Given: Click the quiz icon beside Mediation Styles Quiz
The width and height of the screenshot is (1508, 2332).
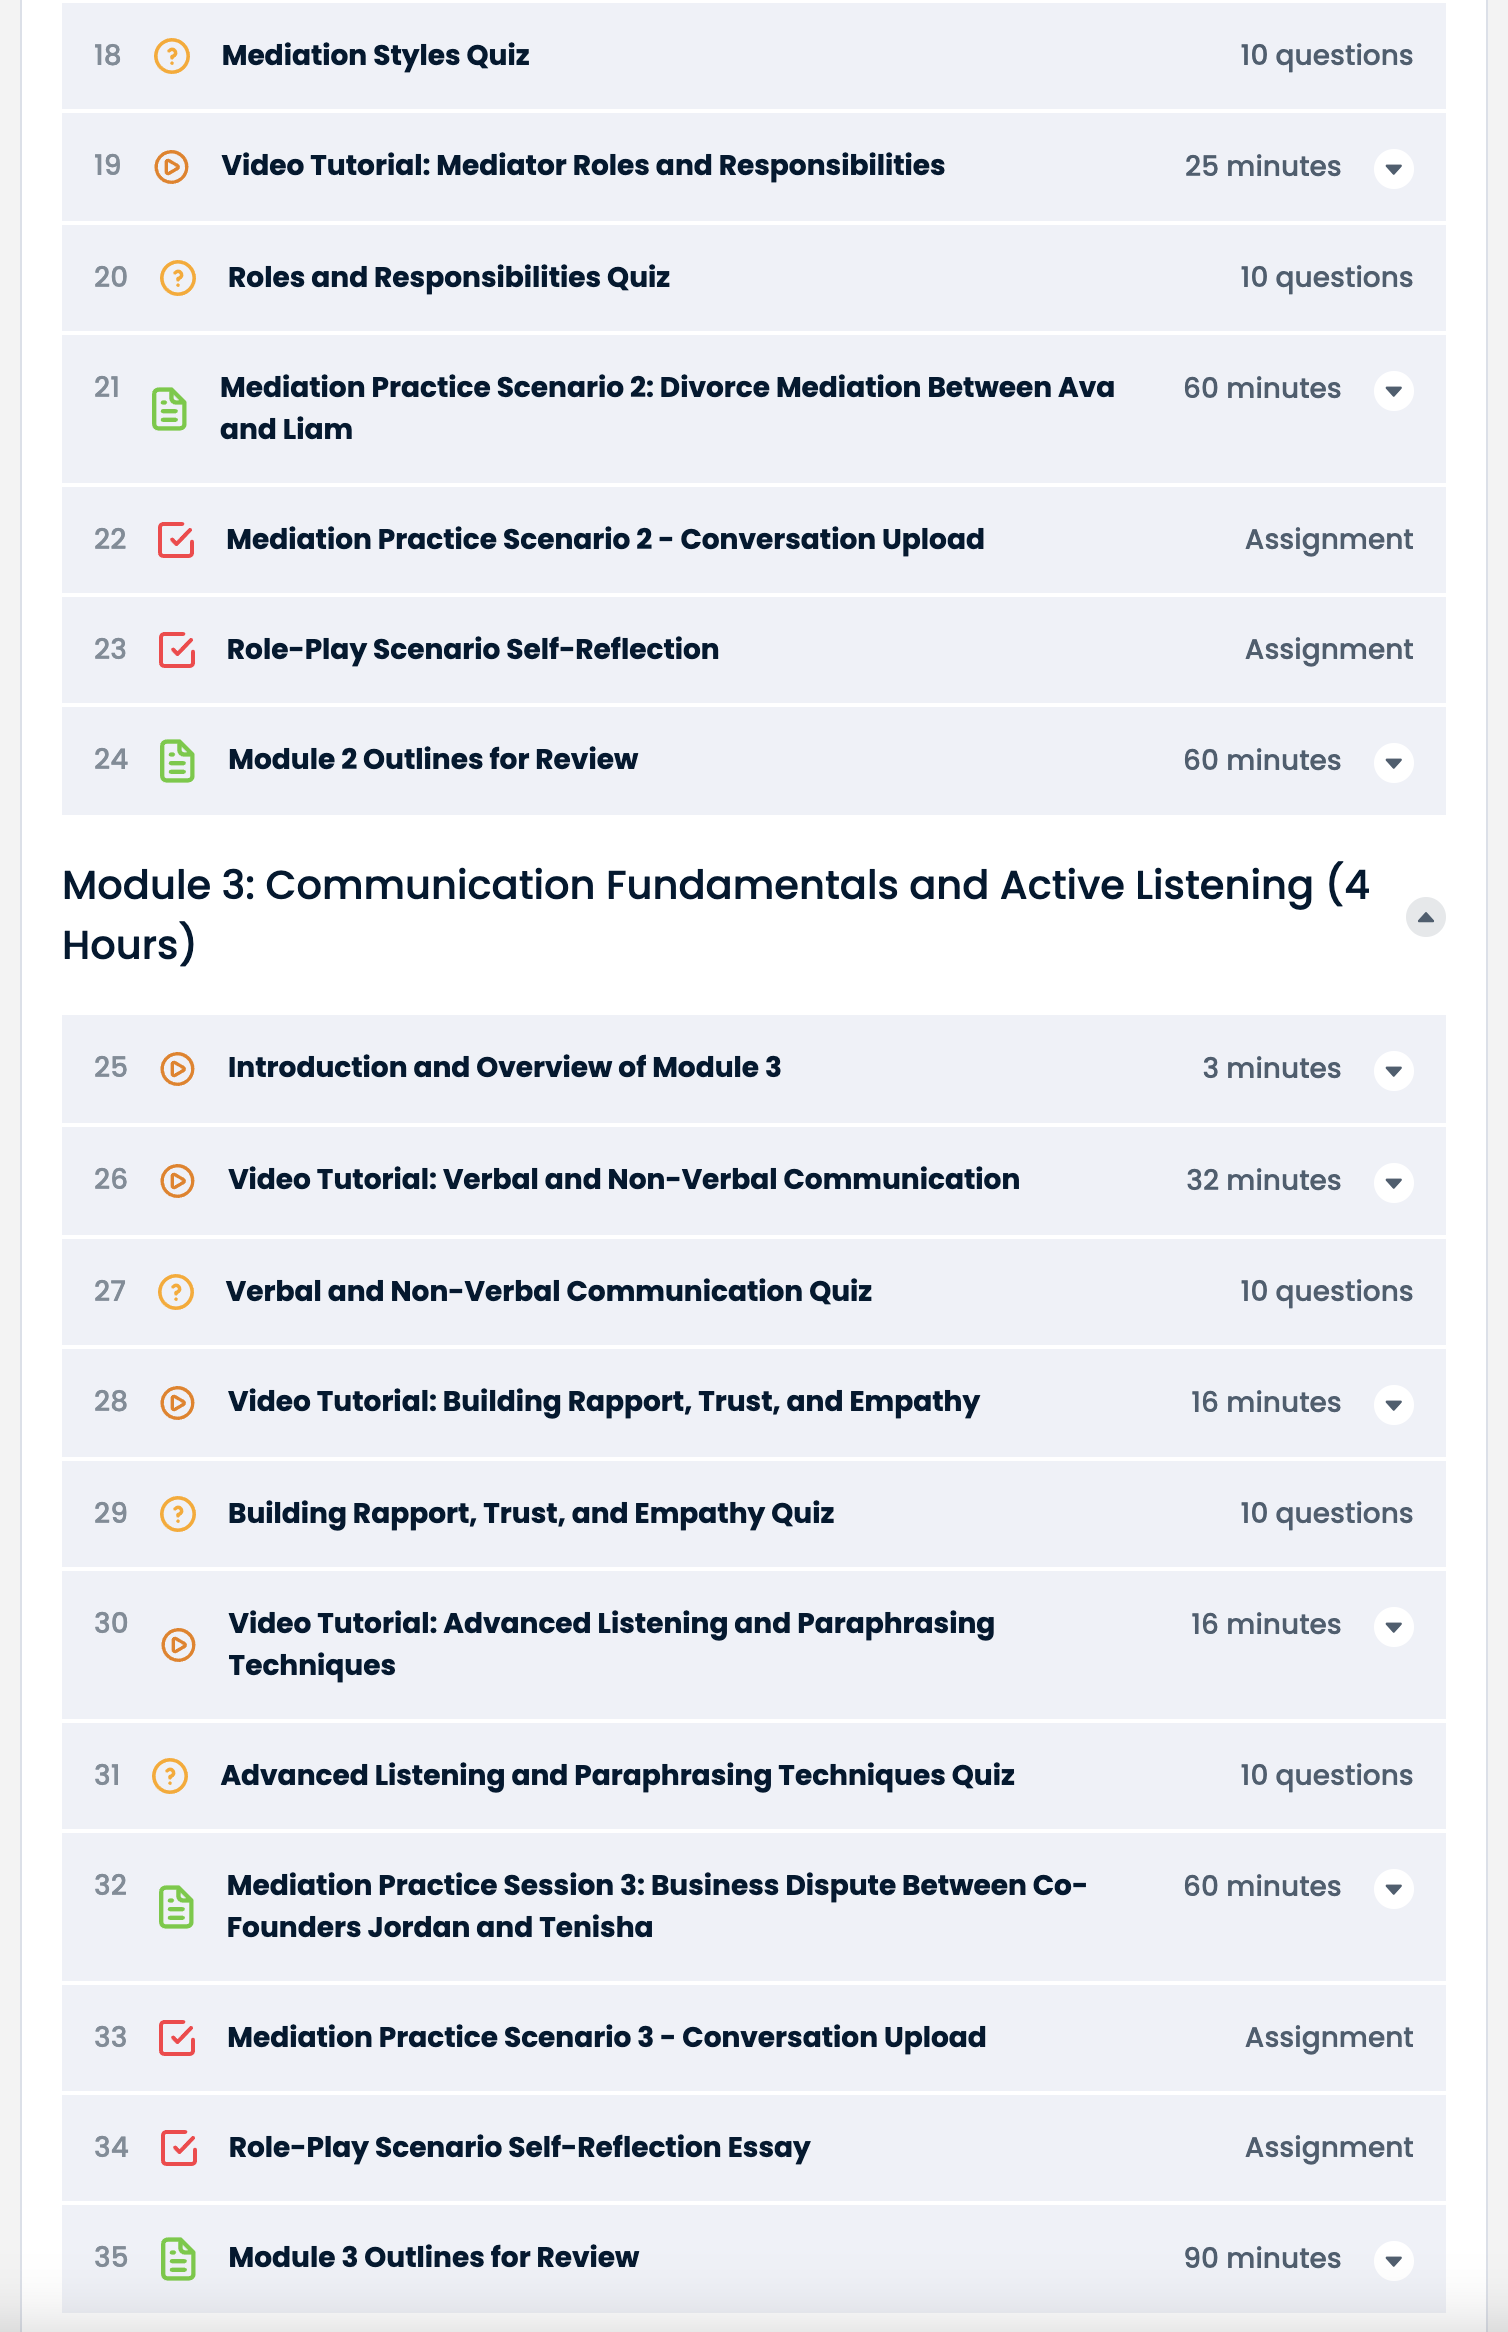Looking at the screenshot, I should (172, 56).
